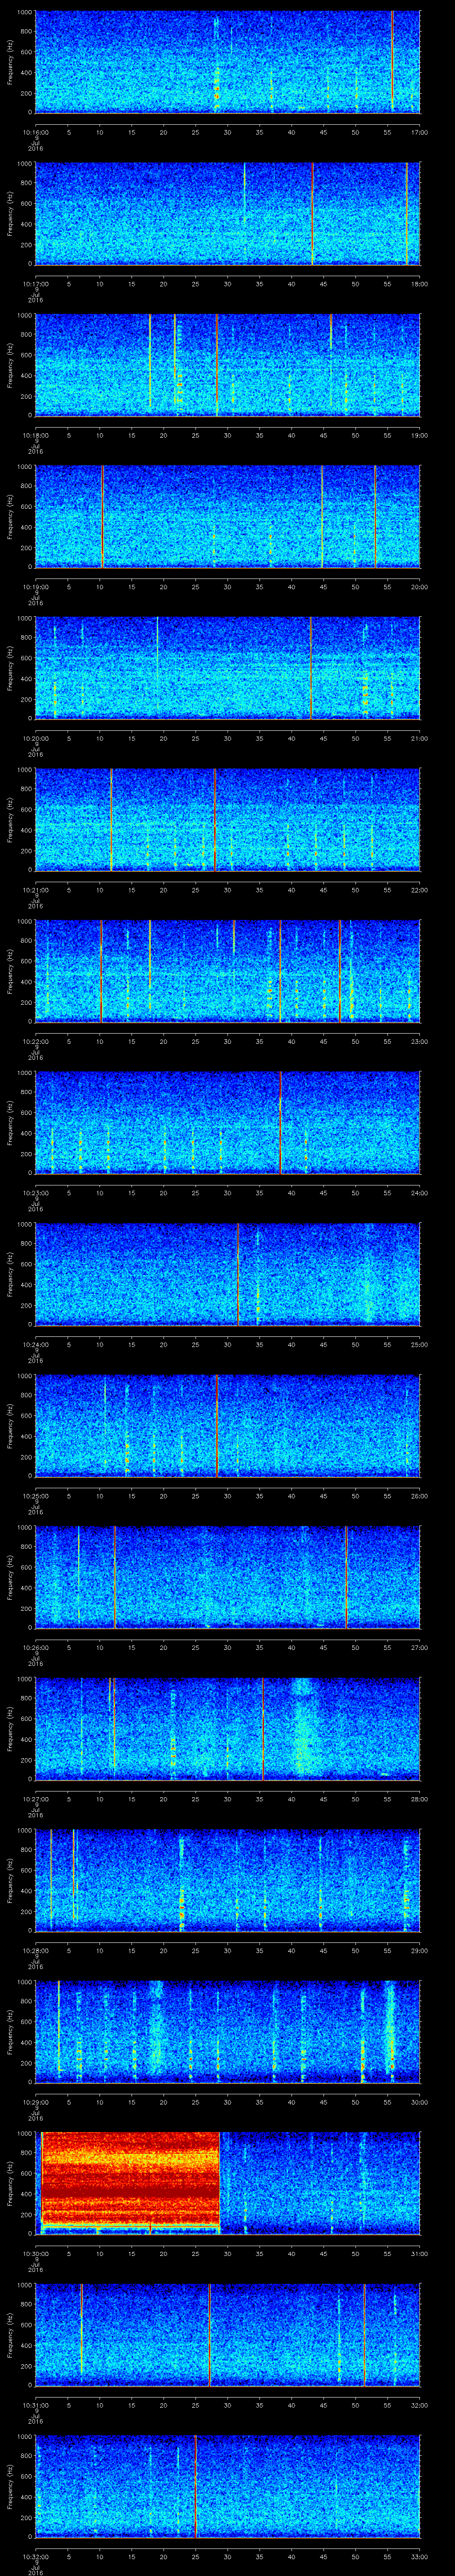Click the '25:00' end time label
Screen dimensions: 455x2576
(419, 1344)
